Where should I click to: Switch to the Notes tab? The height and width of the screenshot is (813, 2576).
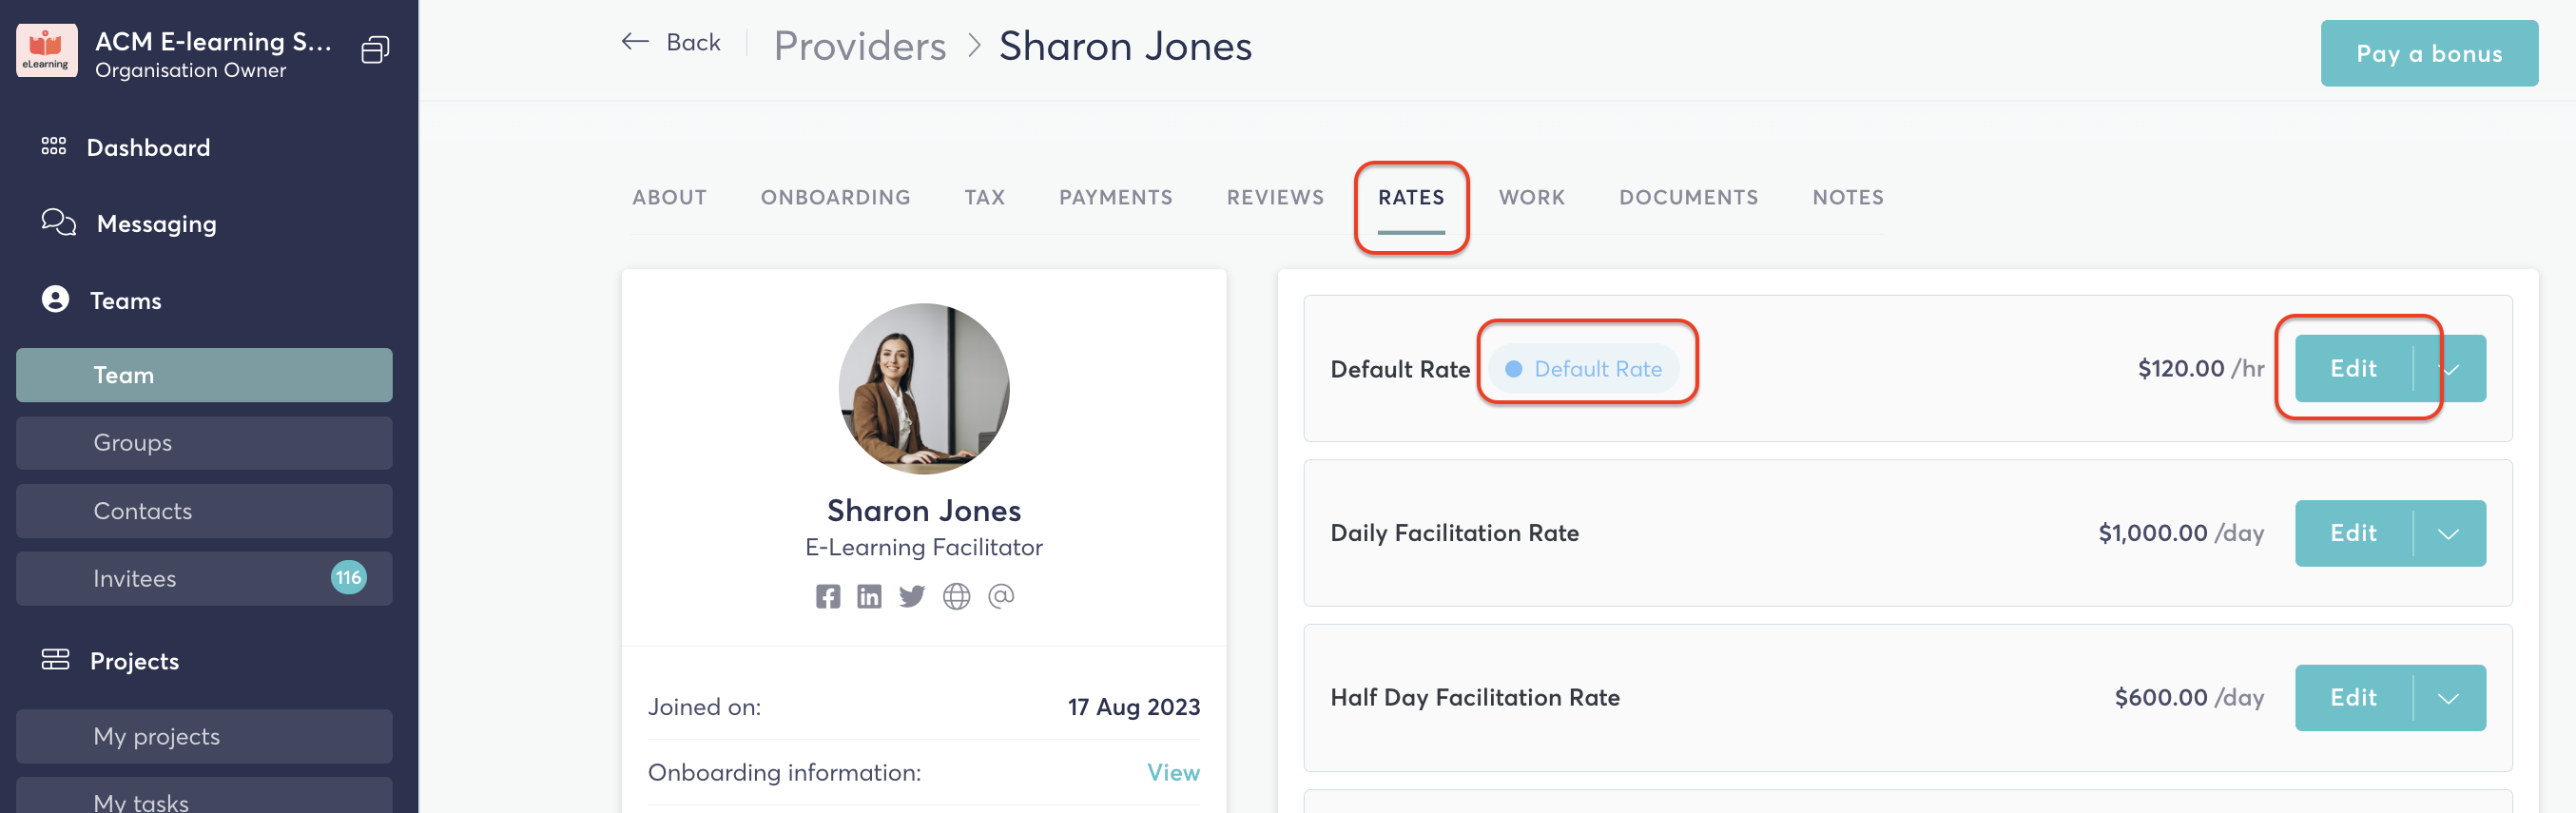tap(1847, 197)
